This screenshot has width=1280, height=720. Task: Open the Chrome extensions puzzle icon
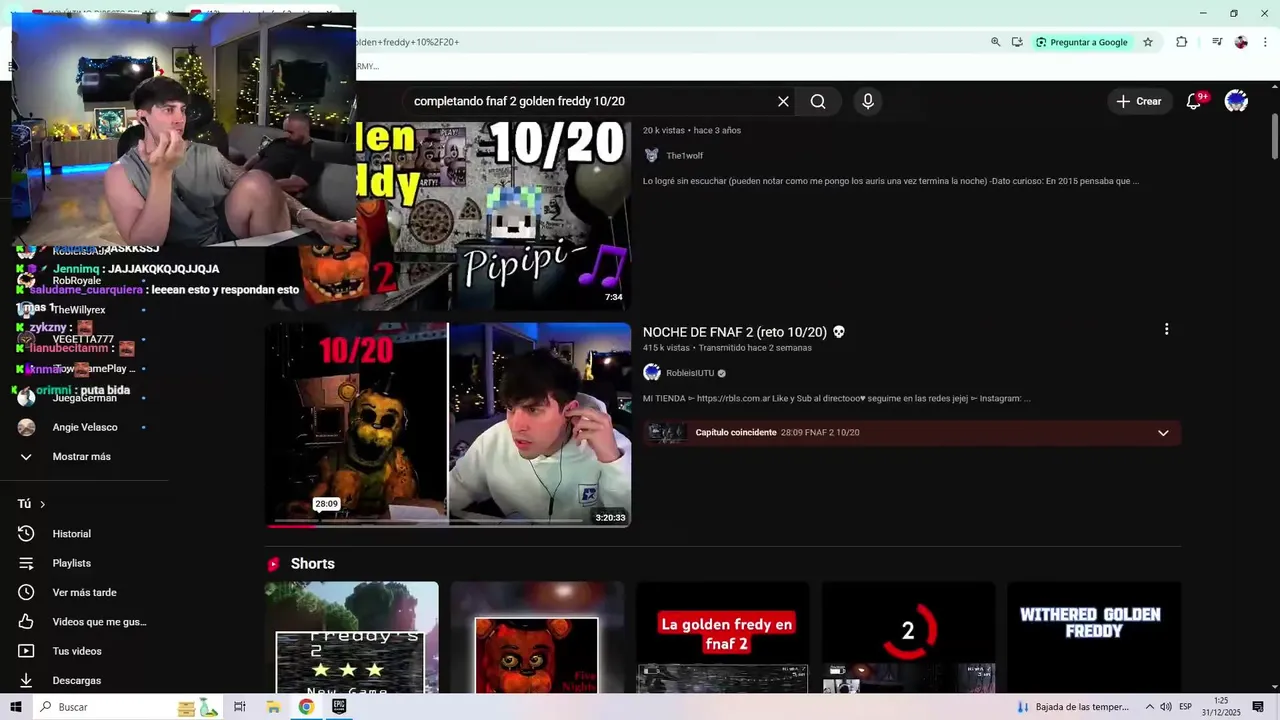[x=1182, y=42]
